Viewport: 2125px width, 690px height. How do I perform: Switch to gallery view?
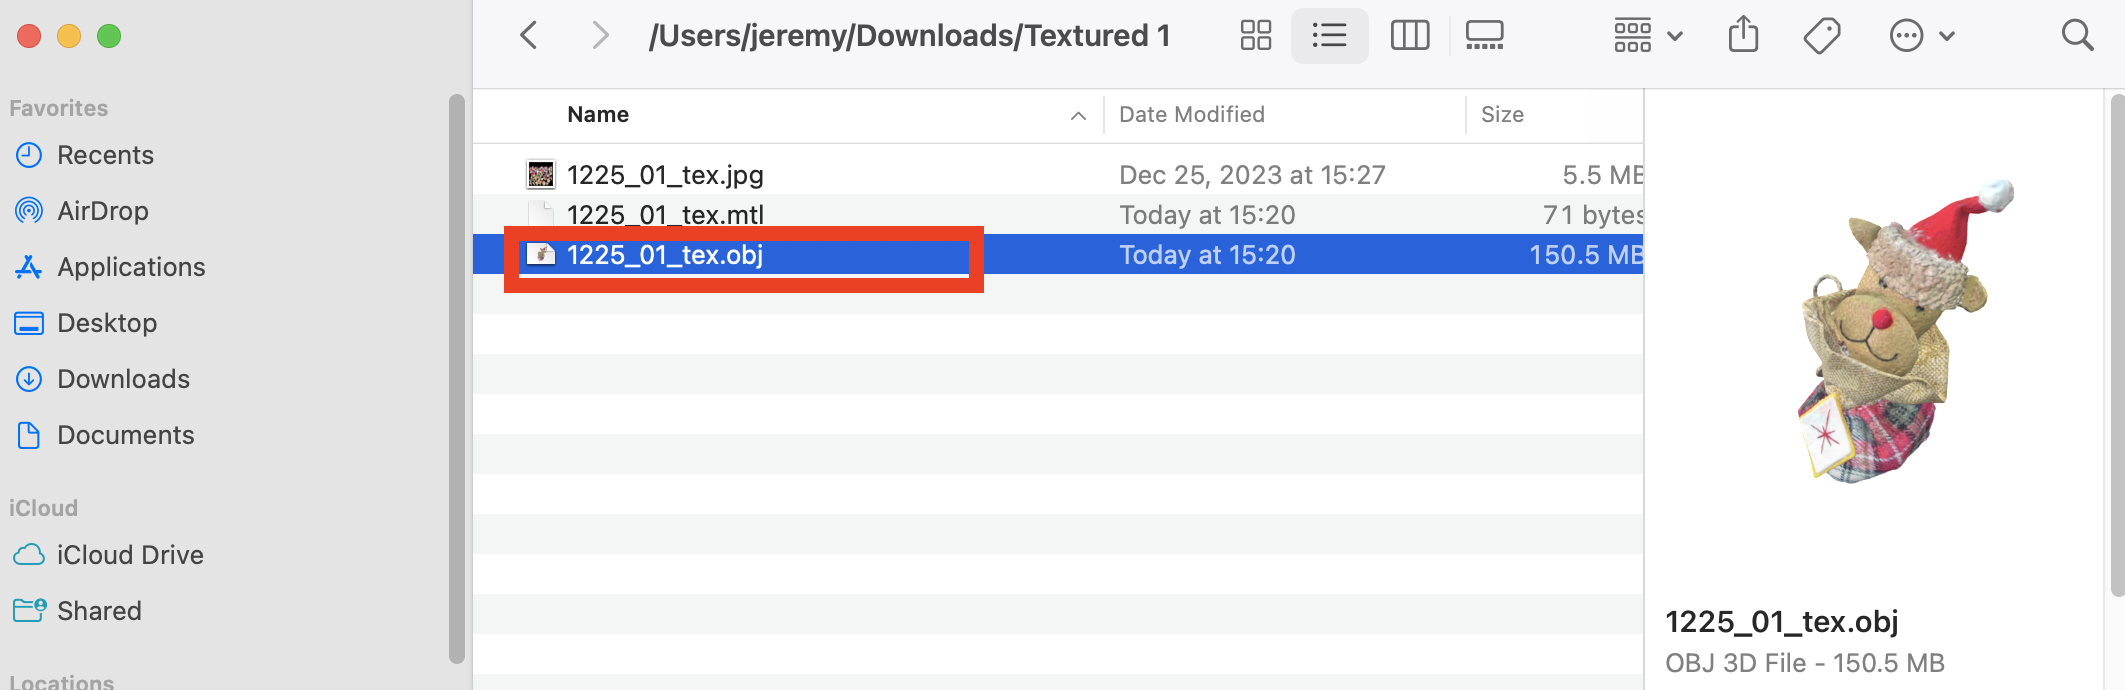(x=1484, y=36)
